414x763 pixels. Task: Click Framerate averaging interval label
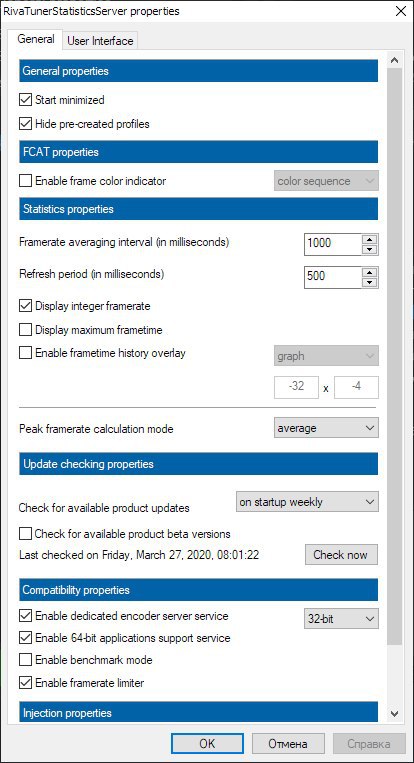point(124,242)
